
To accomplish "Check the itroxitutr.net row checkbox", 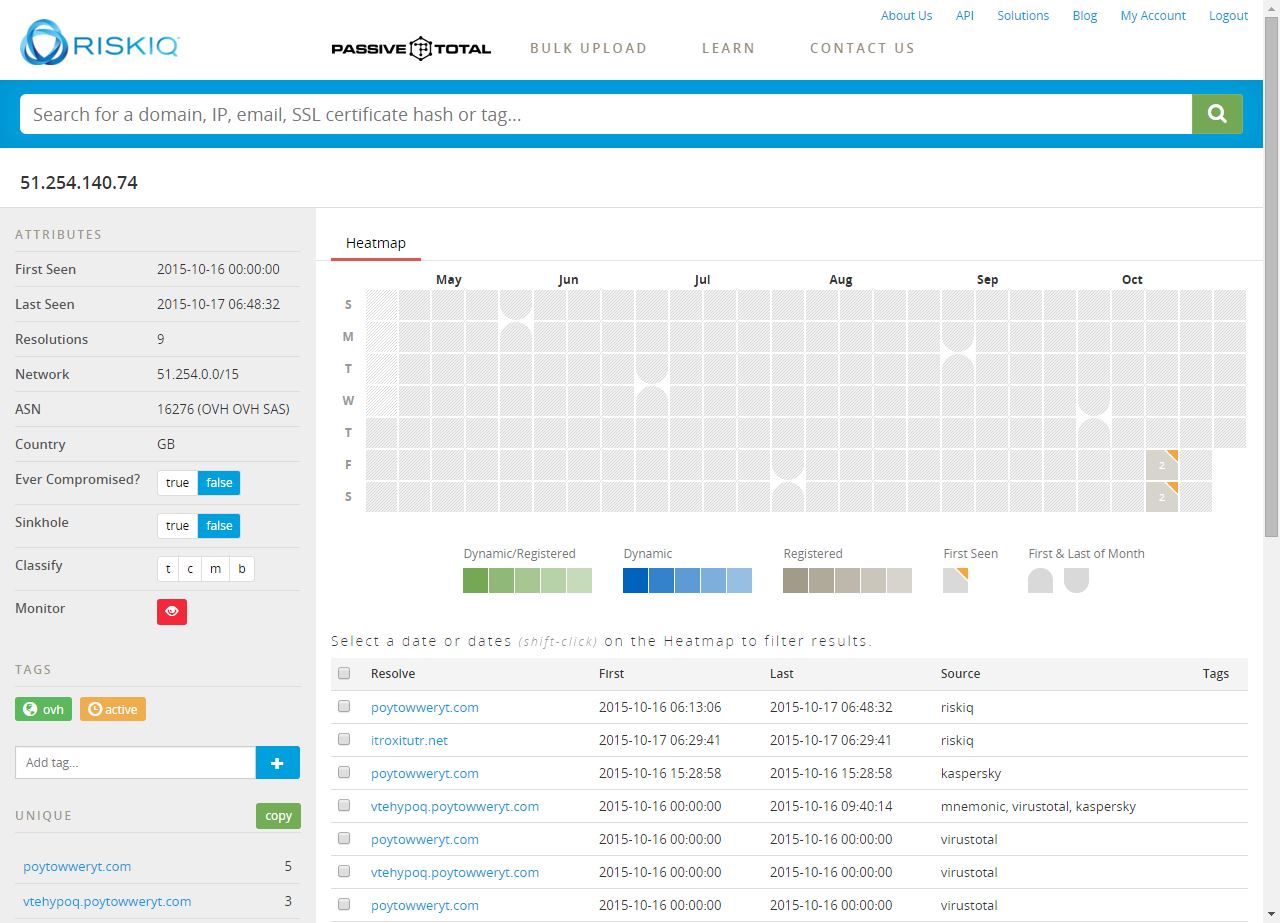I will coord(344,739).
